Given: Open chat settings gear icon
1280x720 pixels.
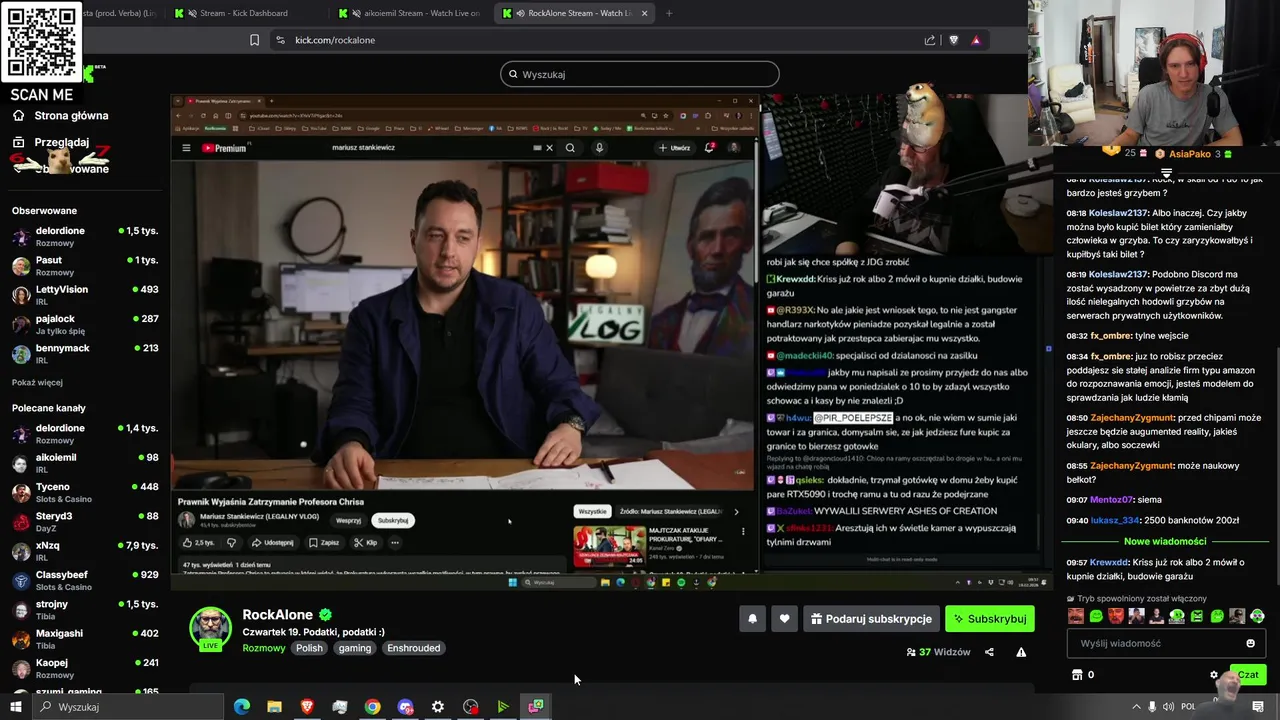Looking at the screenshot, I should 1214,675.
